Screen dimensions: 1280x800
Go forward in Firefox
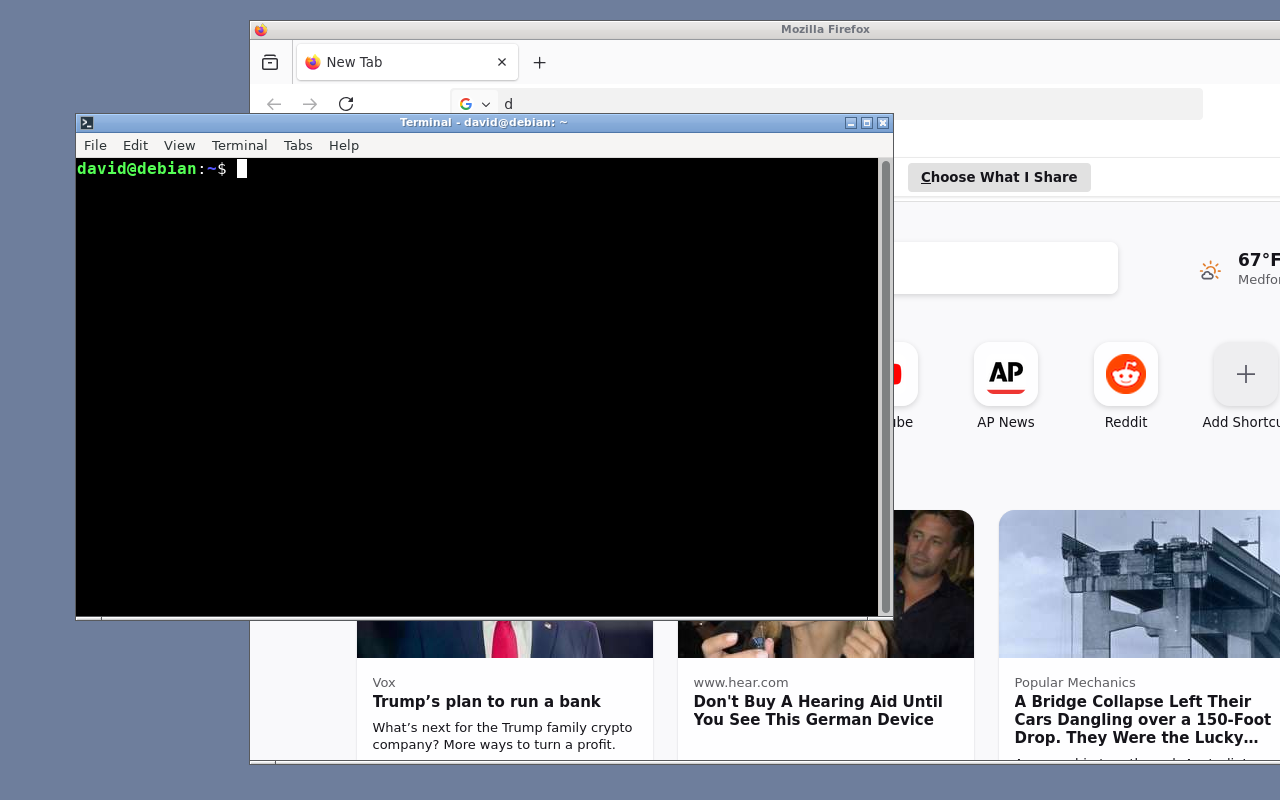pos(310,104)
